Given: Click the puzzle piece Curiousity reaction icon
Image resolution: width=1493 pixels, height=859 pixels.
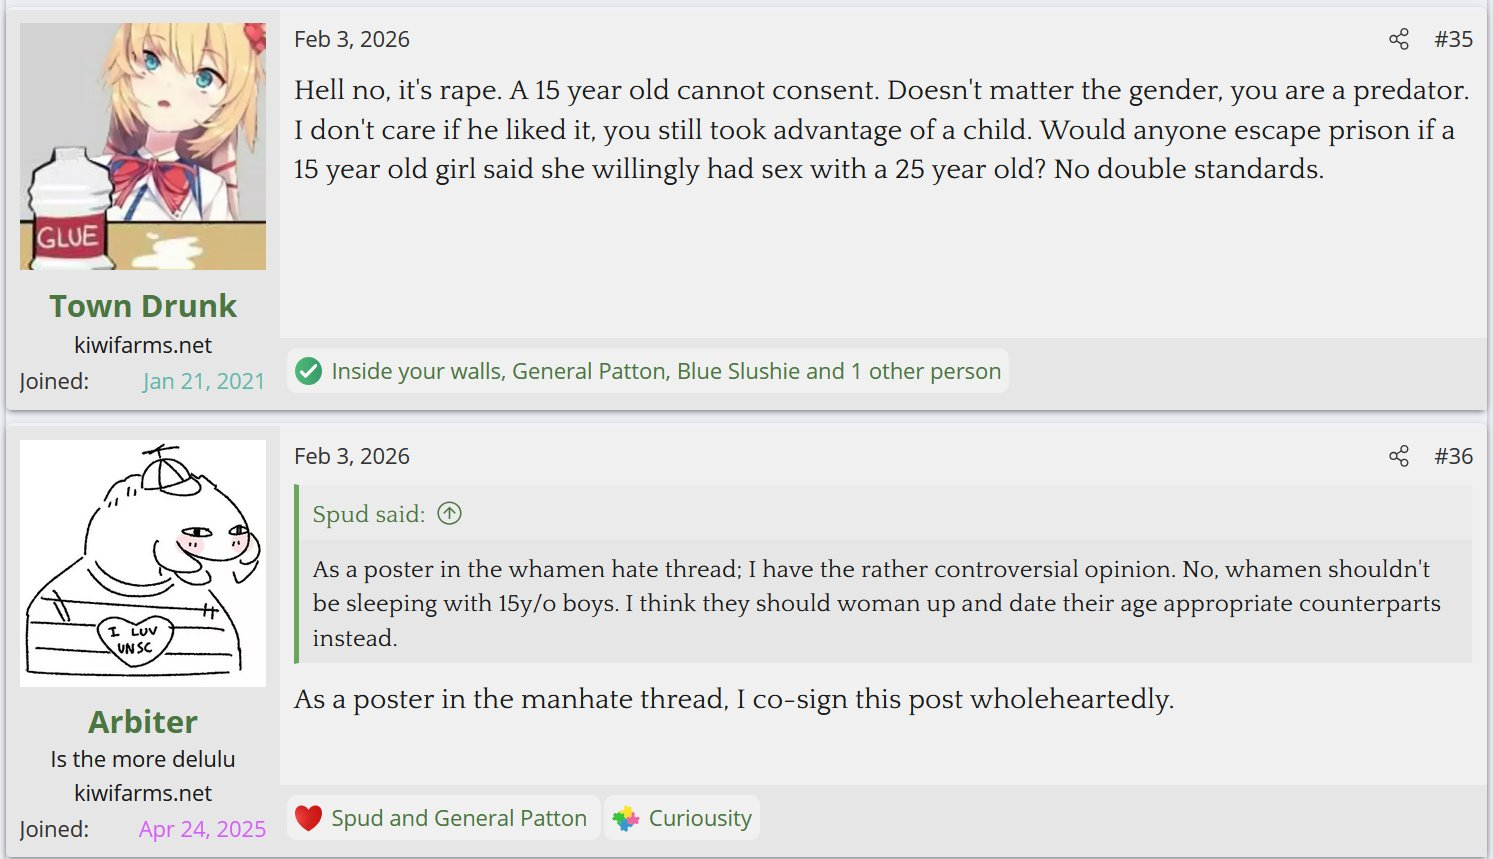Looking at the screenshot, I should pyautogui.click(x=626, y=818).
